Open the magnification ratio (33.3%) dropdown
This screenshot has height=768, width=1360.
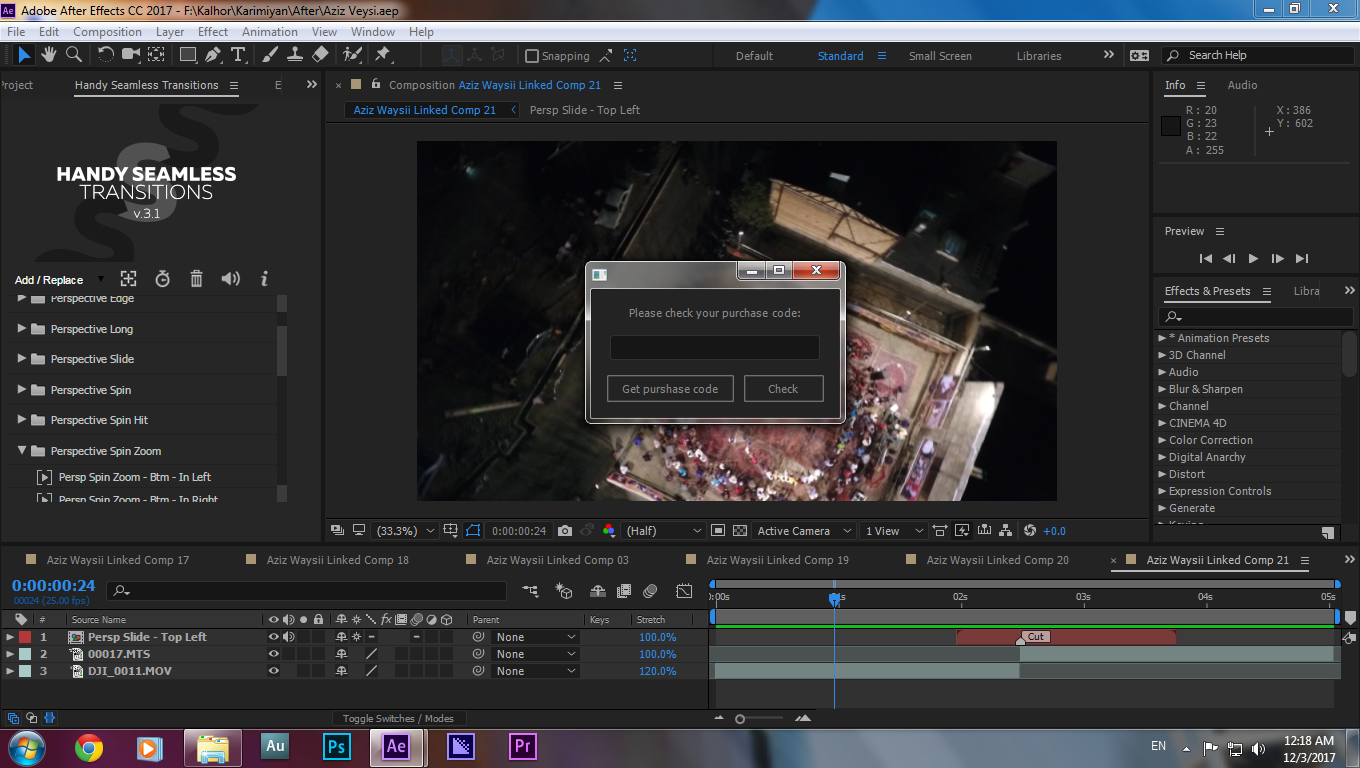point(406,531)
